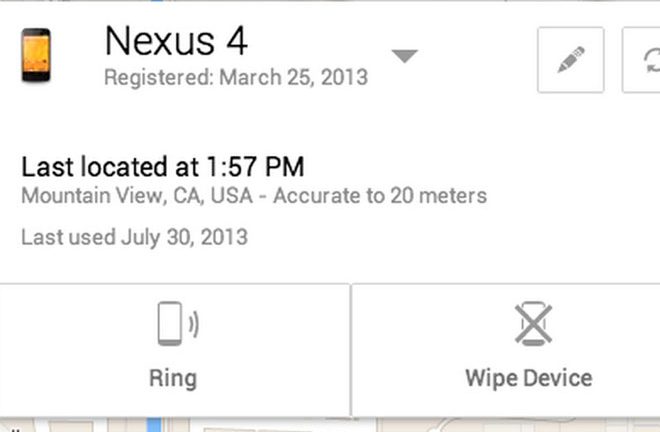
Task: Select the Nexus 4 device title
Action: [176, 41]
